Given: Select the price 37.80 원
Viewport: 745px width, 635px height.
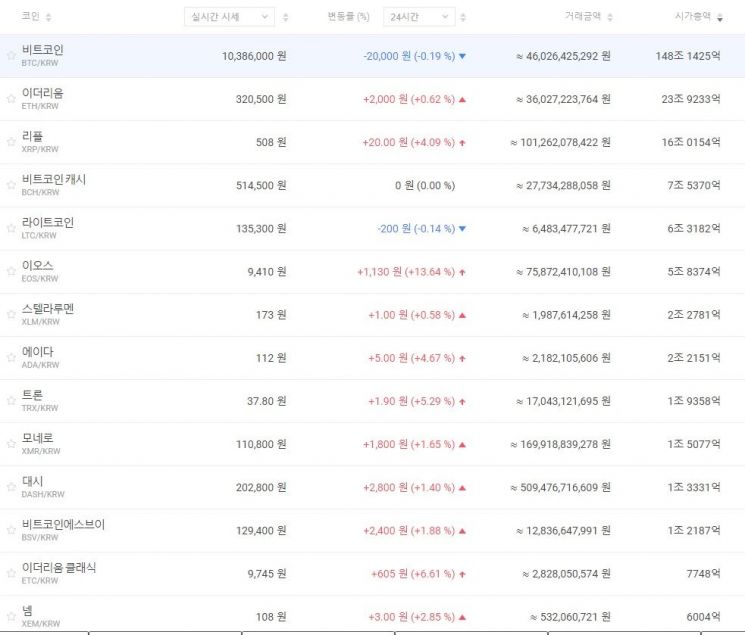Looking at the screenshot, I should point(267,401).
